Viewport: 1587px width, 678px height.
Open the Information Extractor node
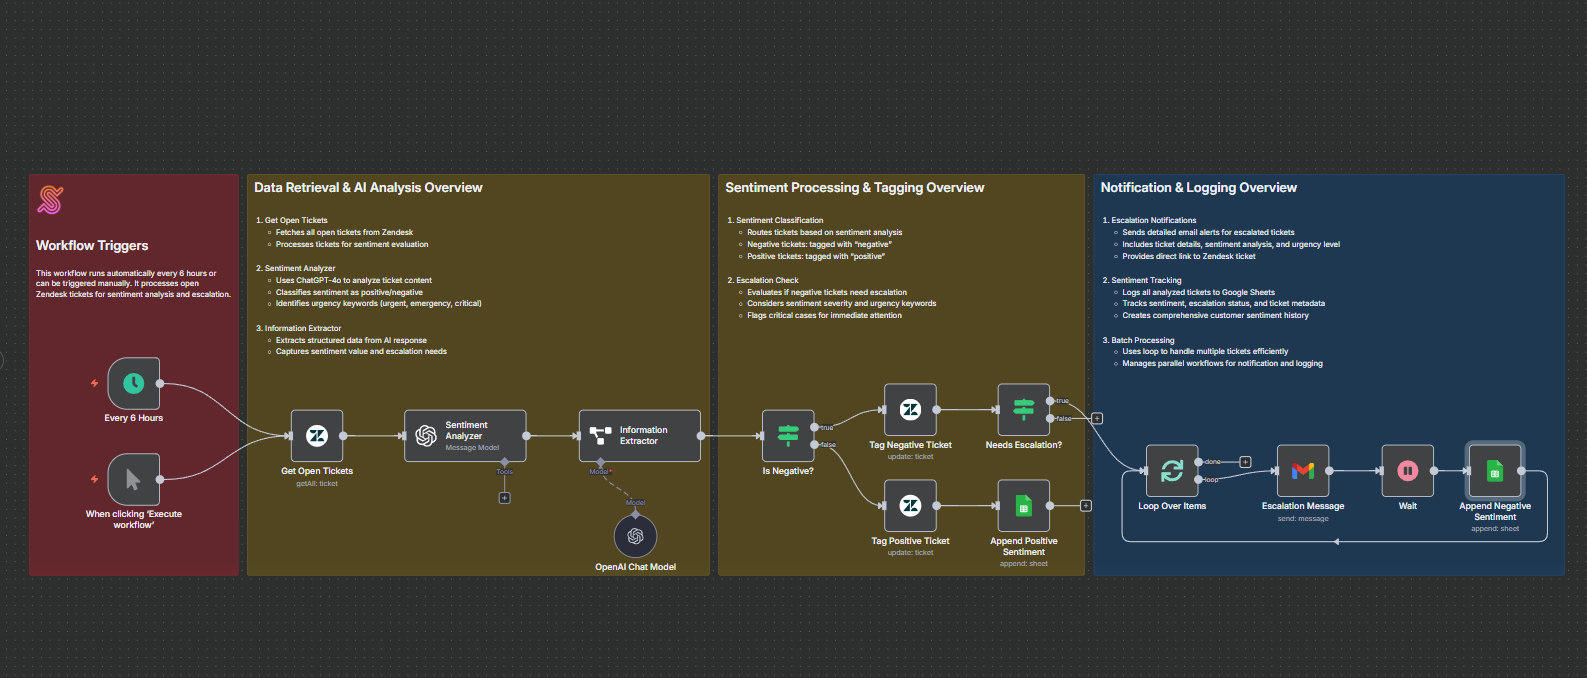pos(640,436)
